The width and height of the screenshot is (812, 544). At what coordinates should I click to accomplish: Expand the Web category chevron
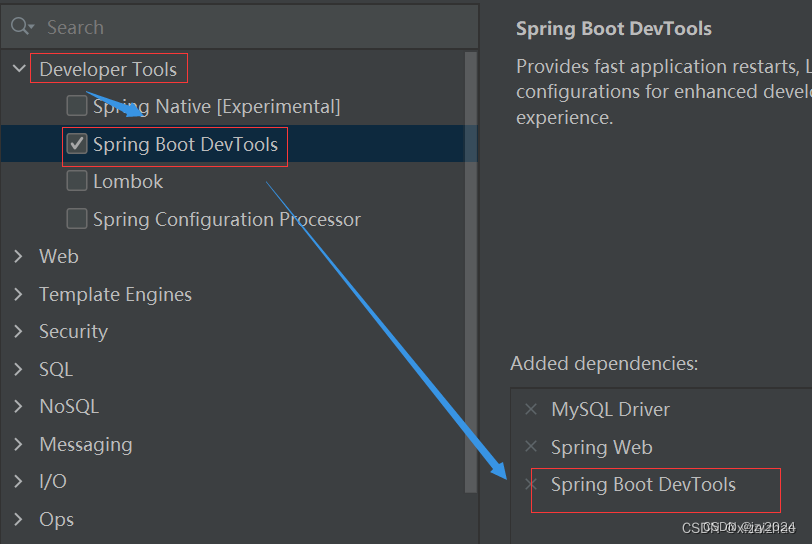click(18, 256)
